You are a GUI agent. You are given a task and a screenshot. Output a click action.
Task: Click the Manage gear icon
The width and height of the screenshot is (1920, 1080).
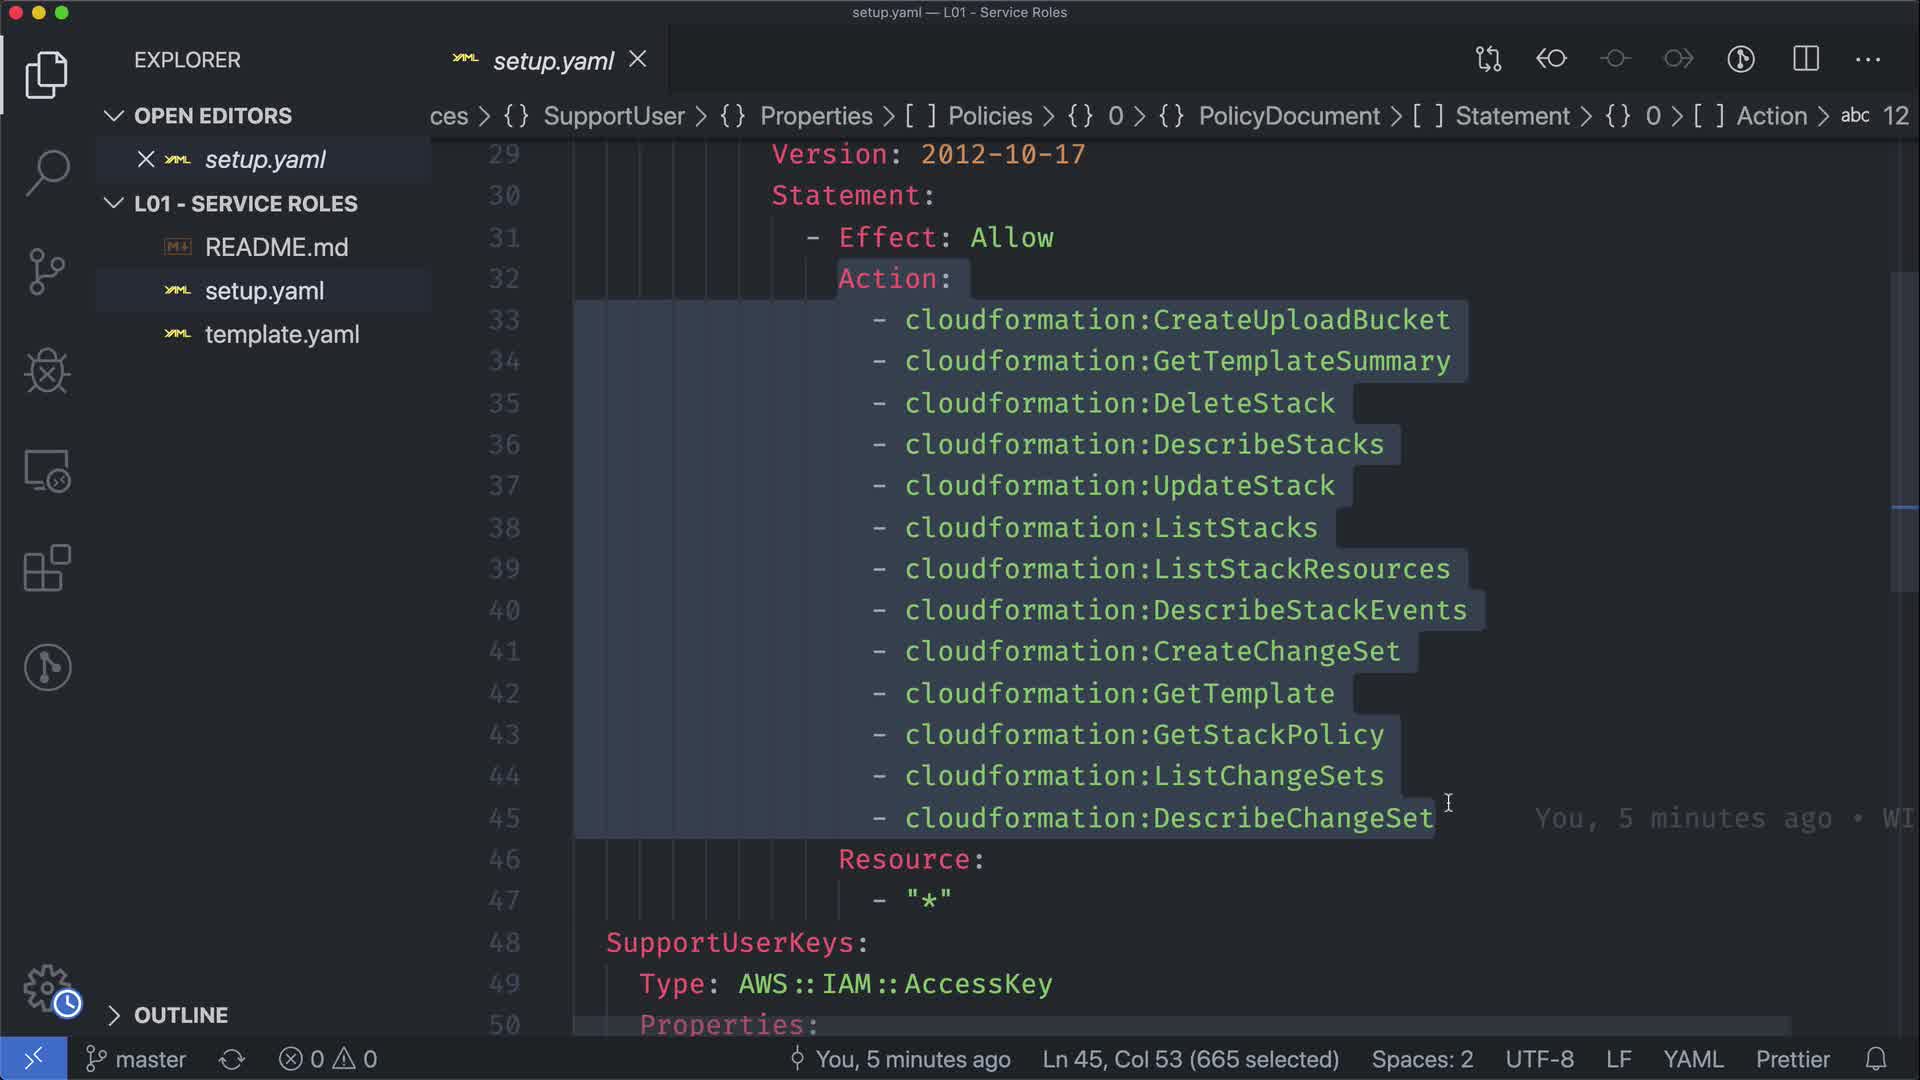47,988
